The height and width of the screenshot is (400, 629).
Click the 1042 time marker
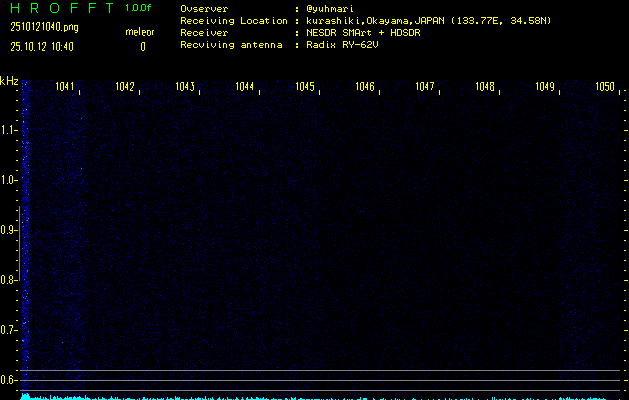pyautogui.click(x=125, y=86)
